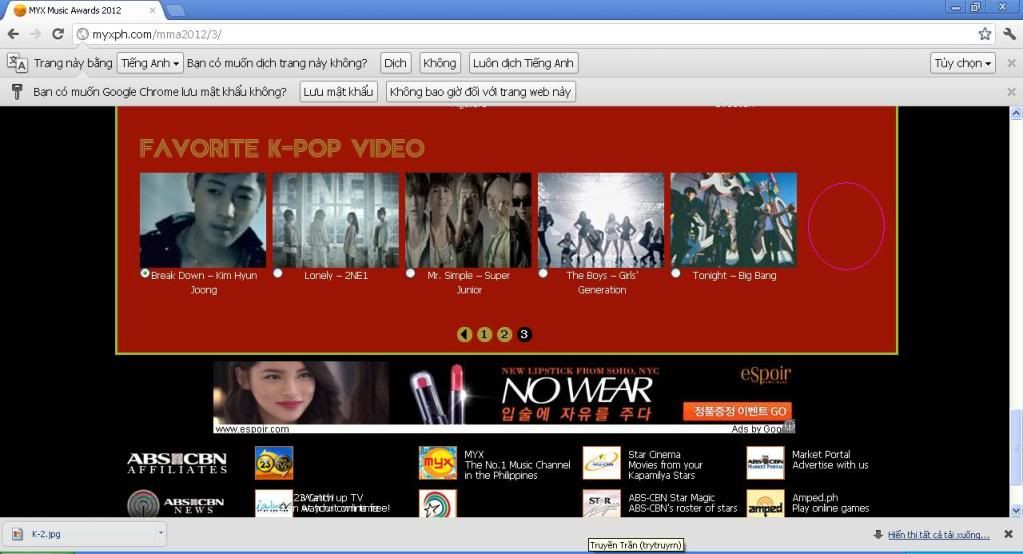Vote for Break Down – Kim Hyun Joong

145,273
